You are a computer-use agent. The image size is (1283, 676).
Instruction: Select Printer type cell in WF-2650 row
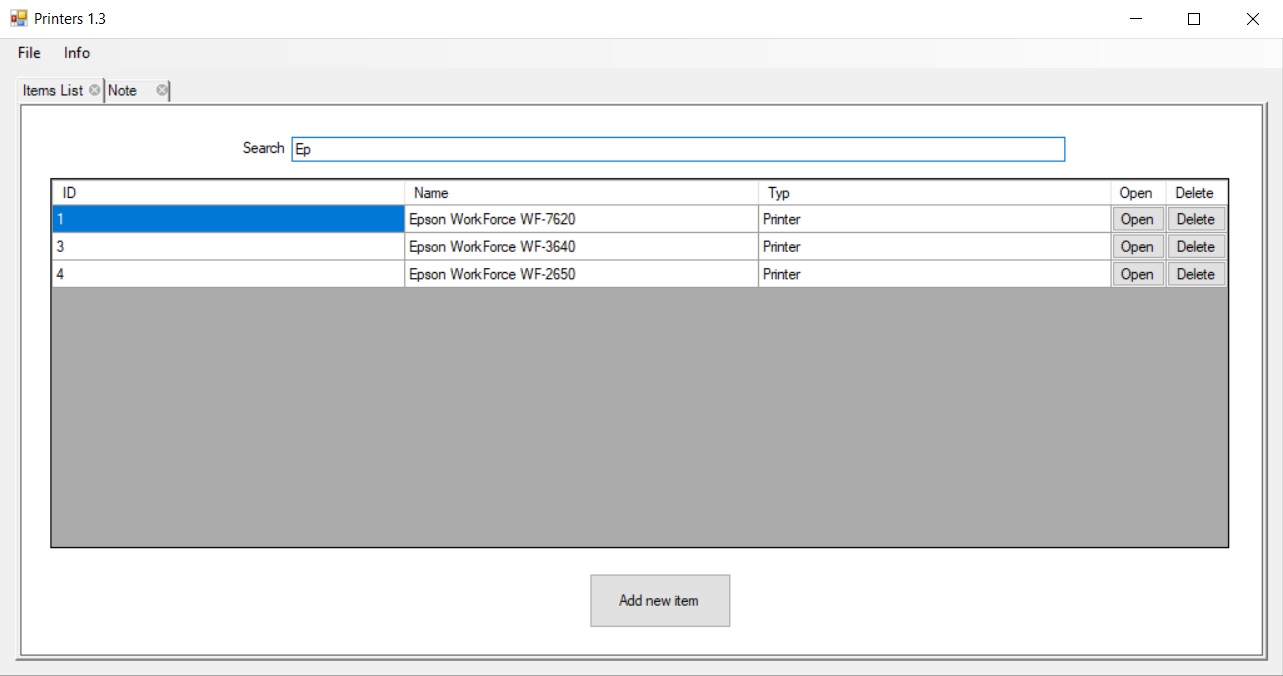934,274
